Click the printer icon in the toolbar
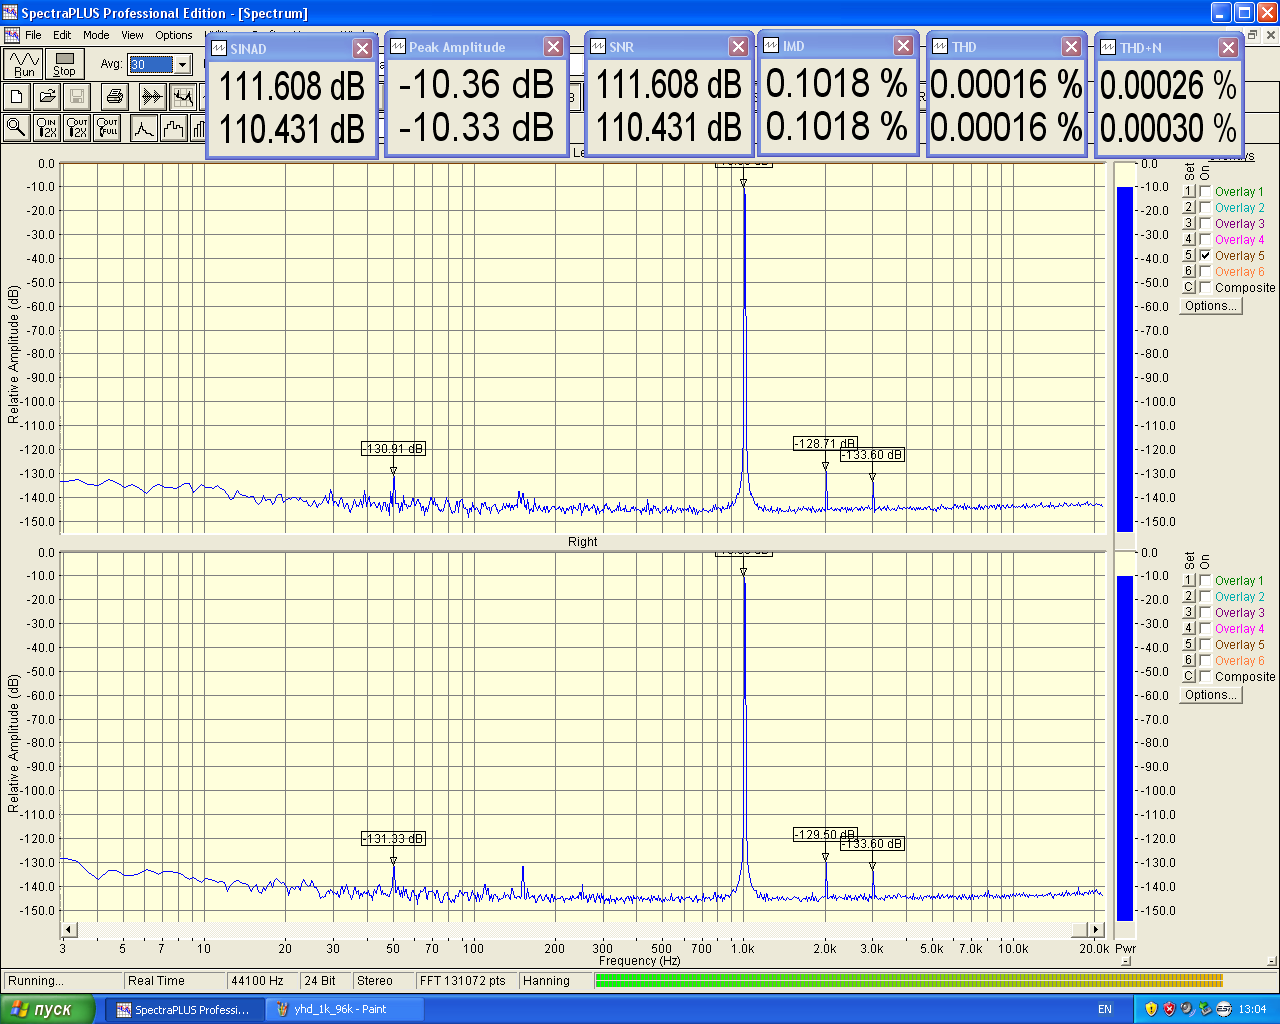 point(114,96)
